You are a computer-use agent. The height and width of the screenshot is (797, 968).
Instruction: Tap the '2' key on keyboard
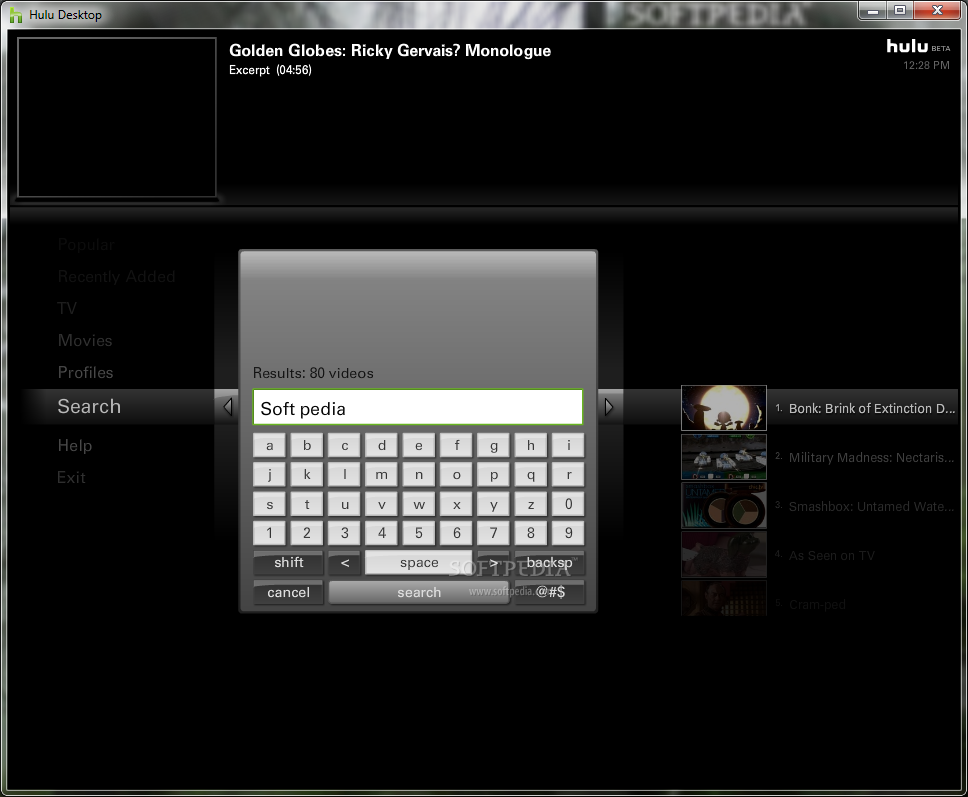[307, 533]
